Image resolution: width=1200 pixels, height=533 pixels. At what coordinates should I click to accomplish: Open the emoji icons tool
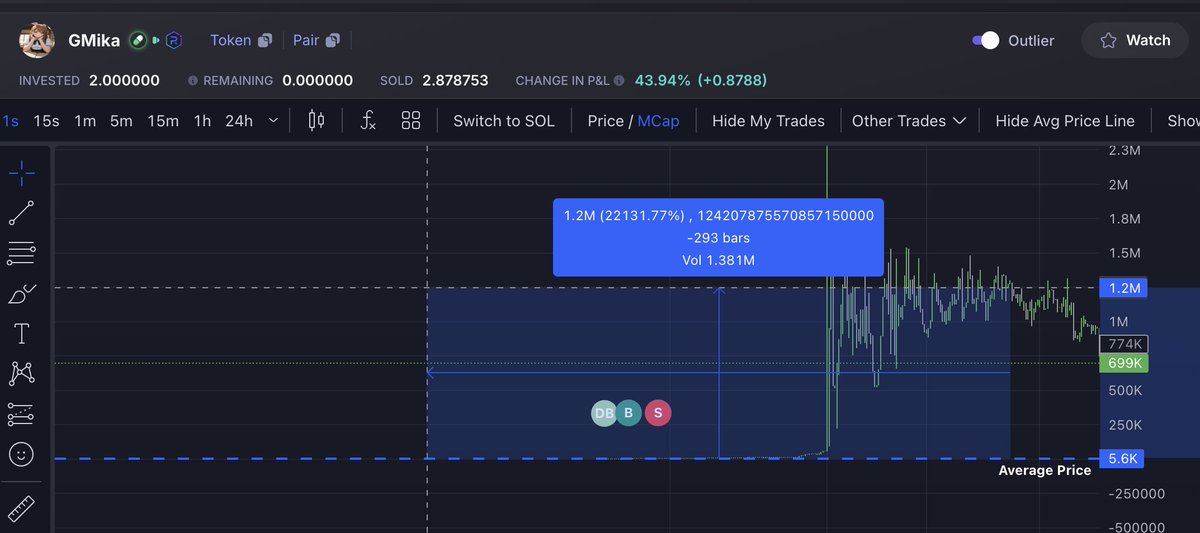tap(22, 454)
